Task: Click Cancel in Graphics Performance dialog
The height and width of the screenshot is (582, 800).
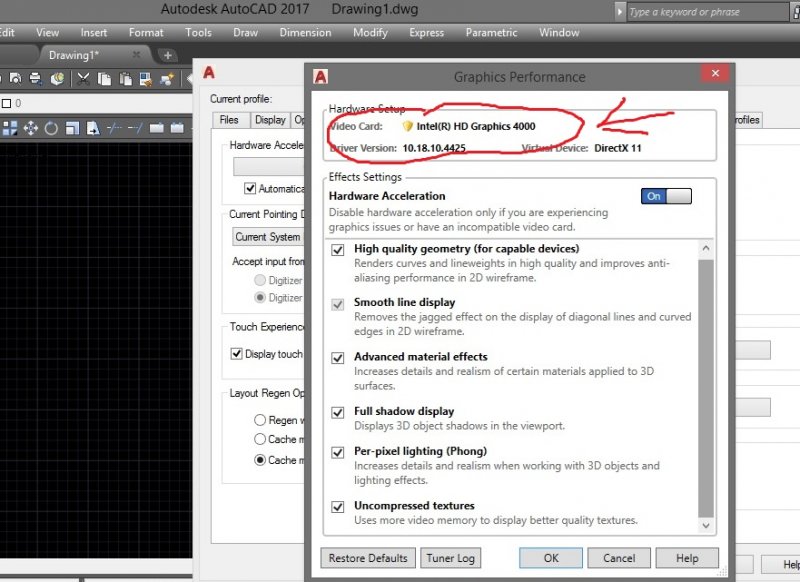Action: point(619,558)
